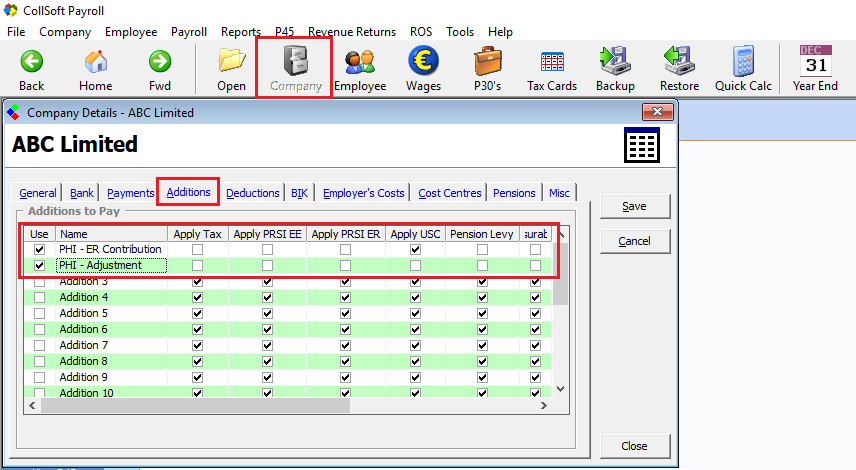Screen dimensions: 856x470
Task: Switch to the Deductions tab
Action: [252, 193]
